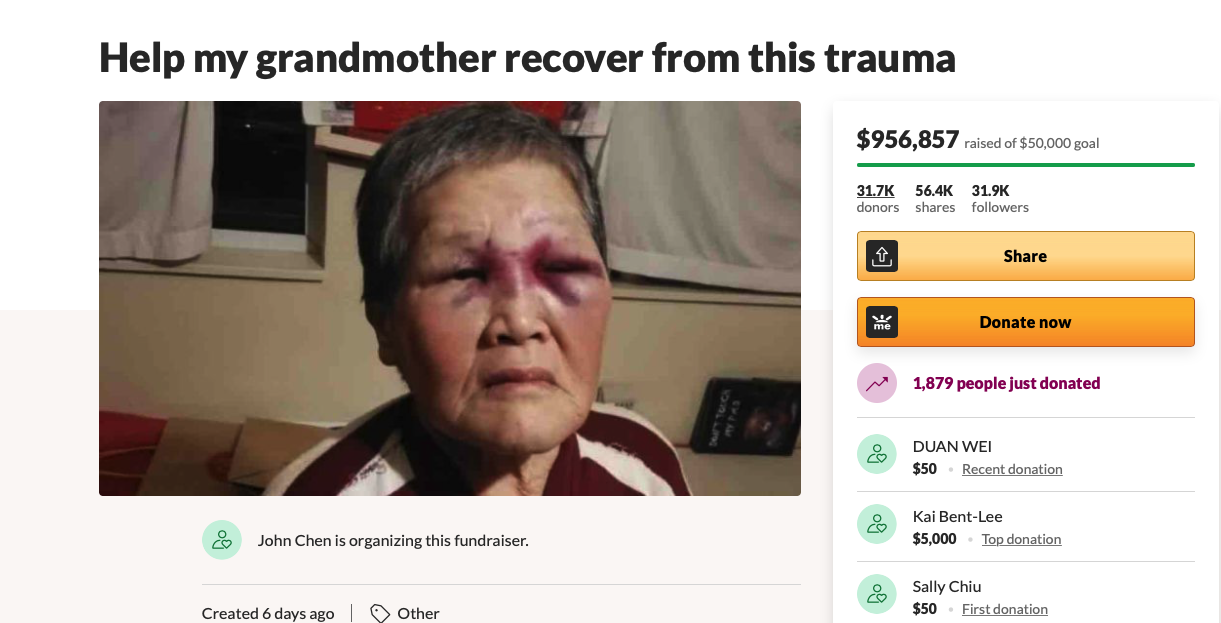Click DUAN WEI's donor avatar icon

(877, 455)
